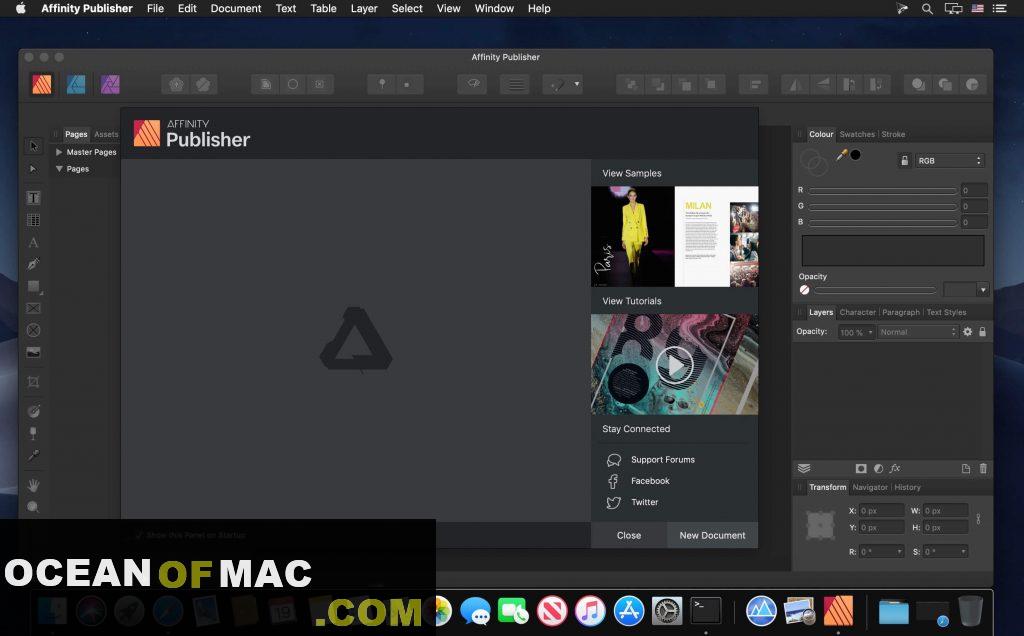Click the Close button in welcome panel
Viewport: 1024px width, 636px height.
tap(629, 535)
